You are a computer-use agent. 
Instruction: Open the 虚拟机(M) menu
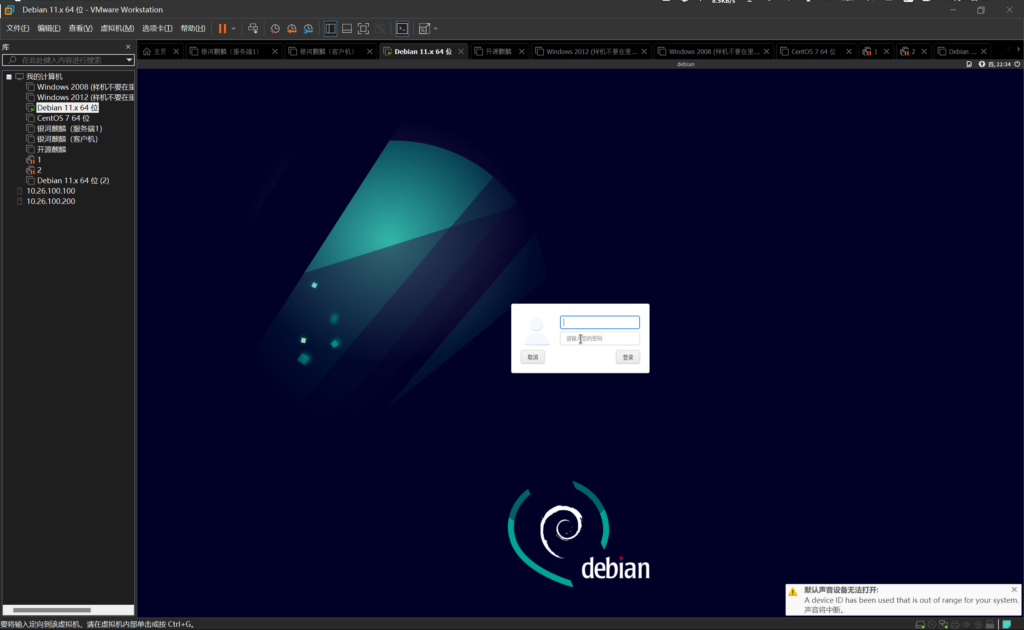(x=117, y=29)
